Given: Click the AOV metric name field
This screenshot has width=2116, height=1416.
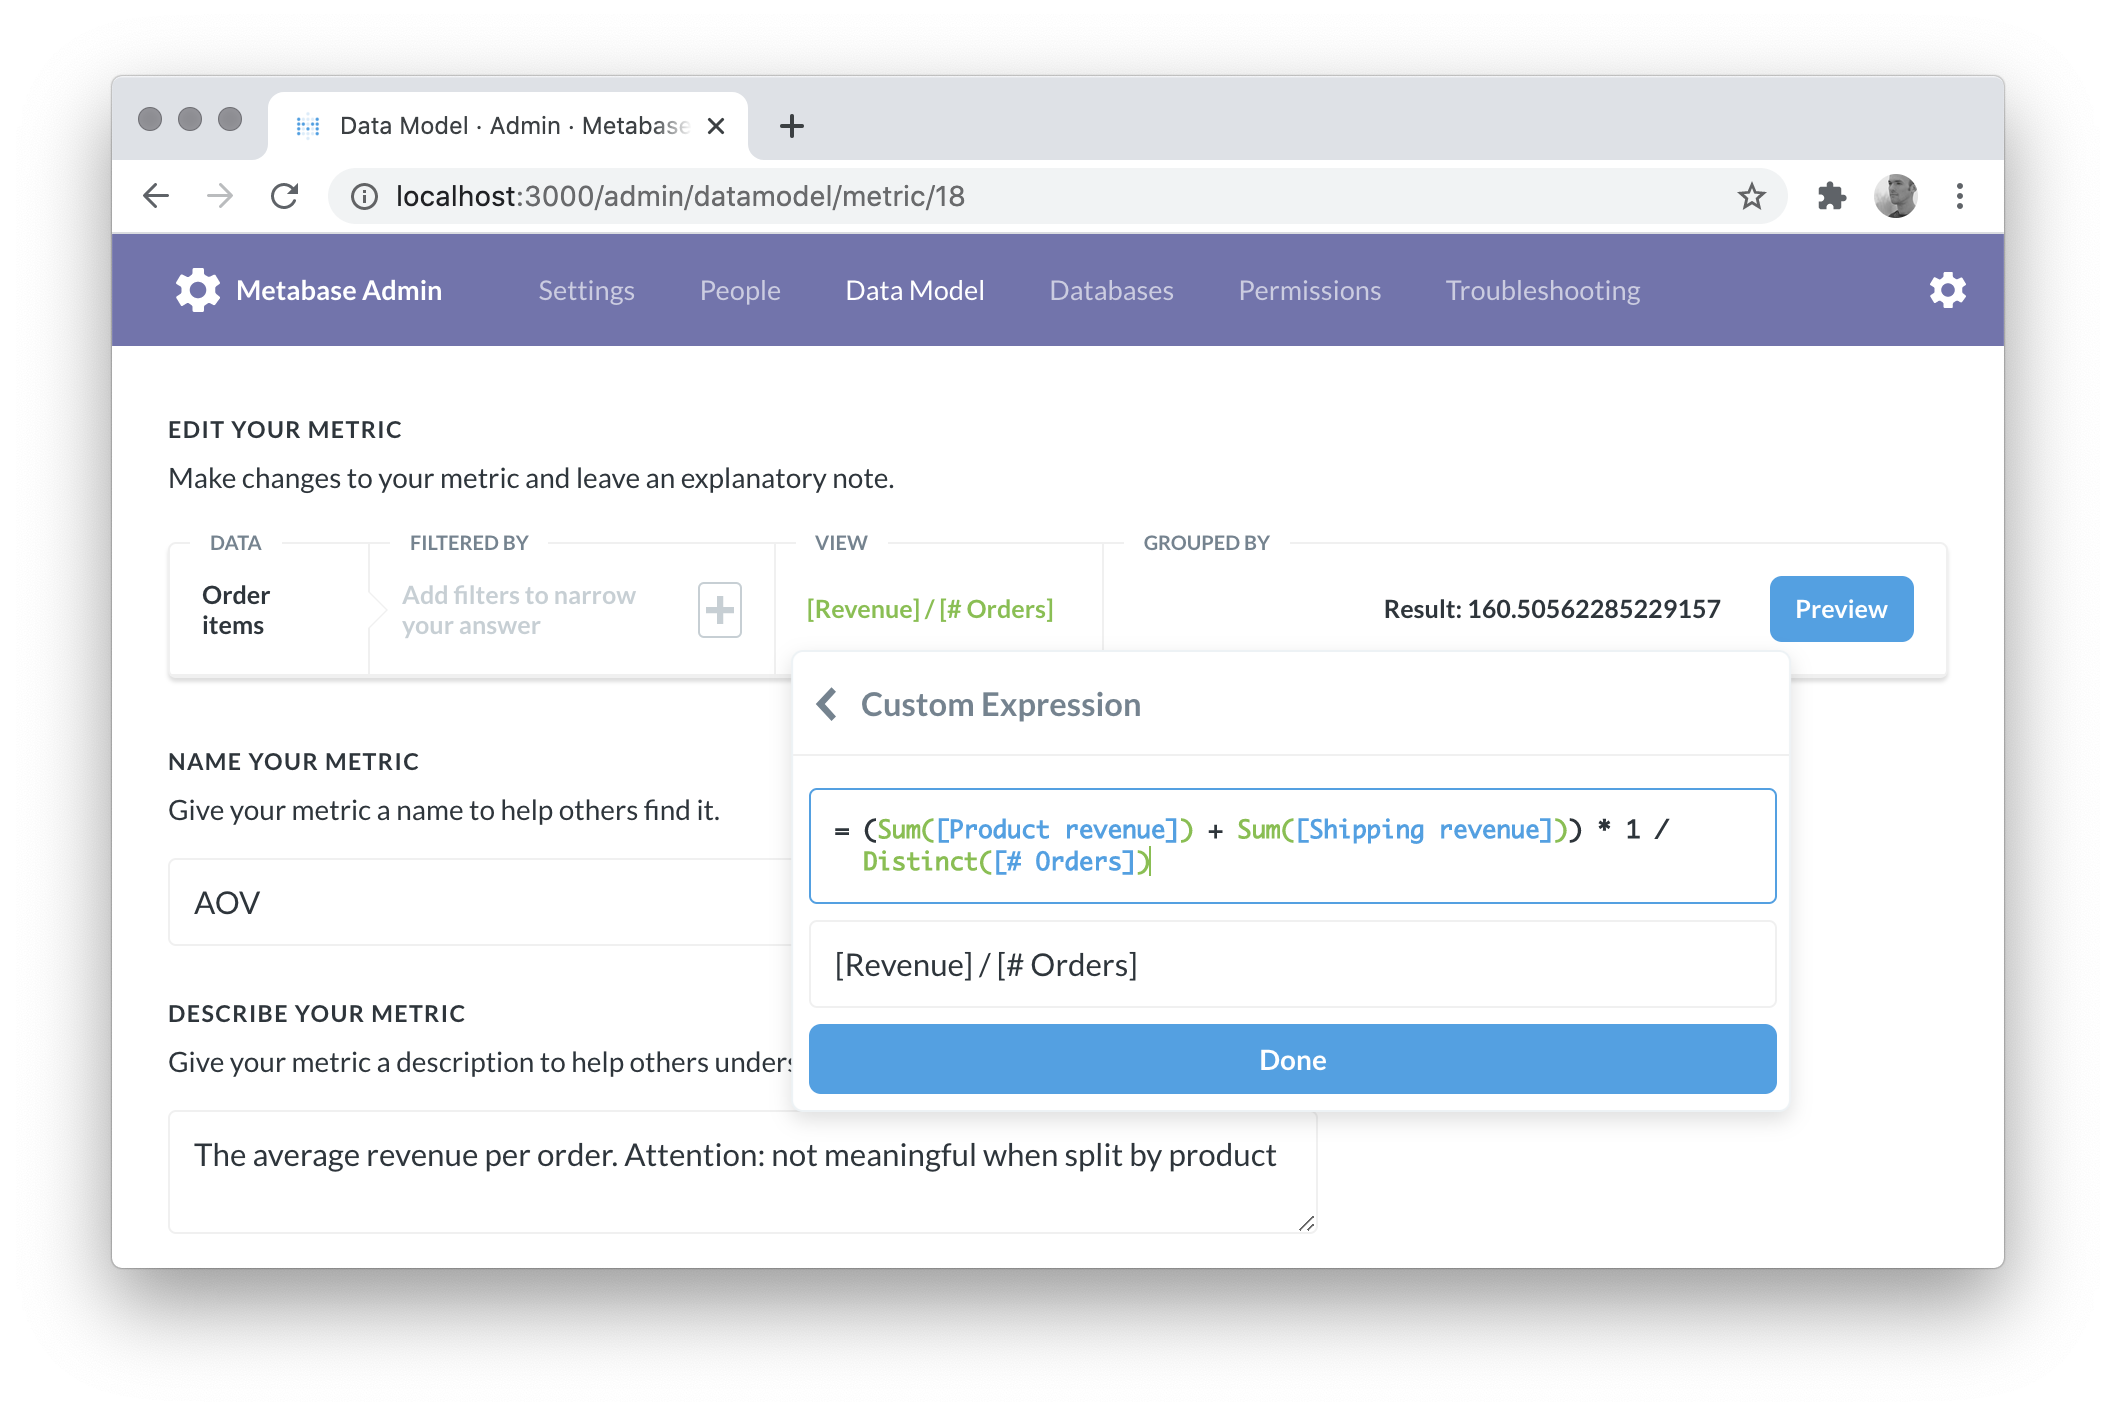Looking at the screenshot, I should (480, 902).
